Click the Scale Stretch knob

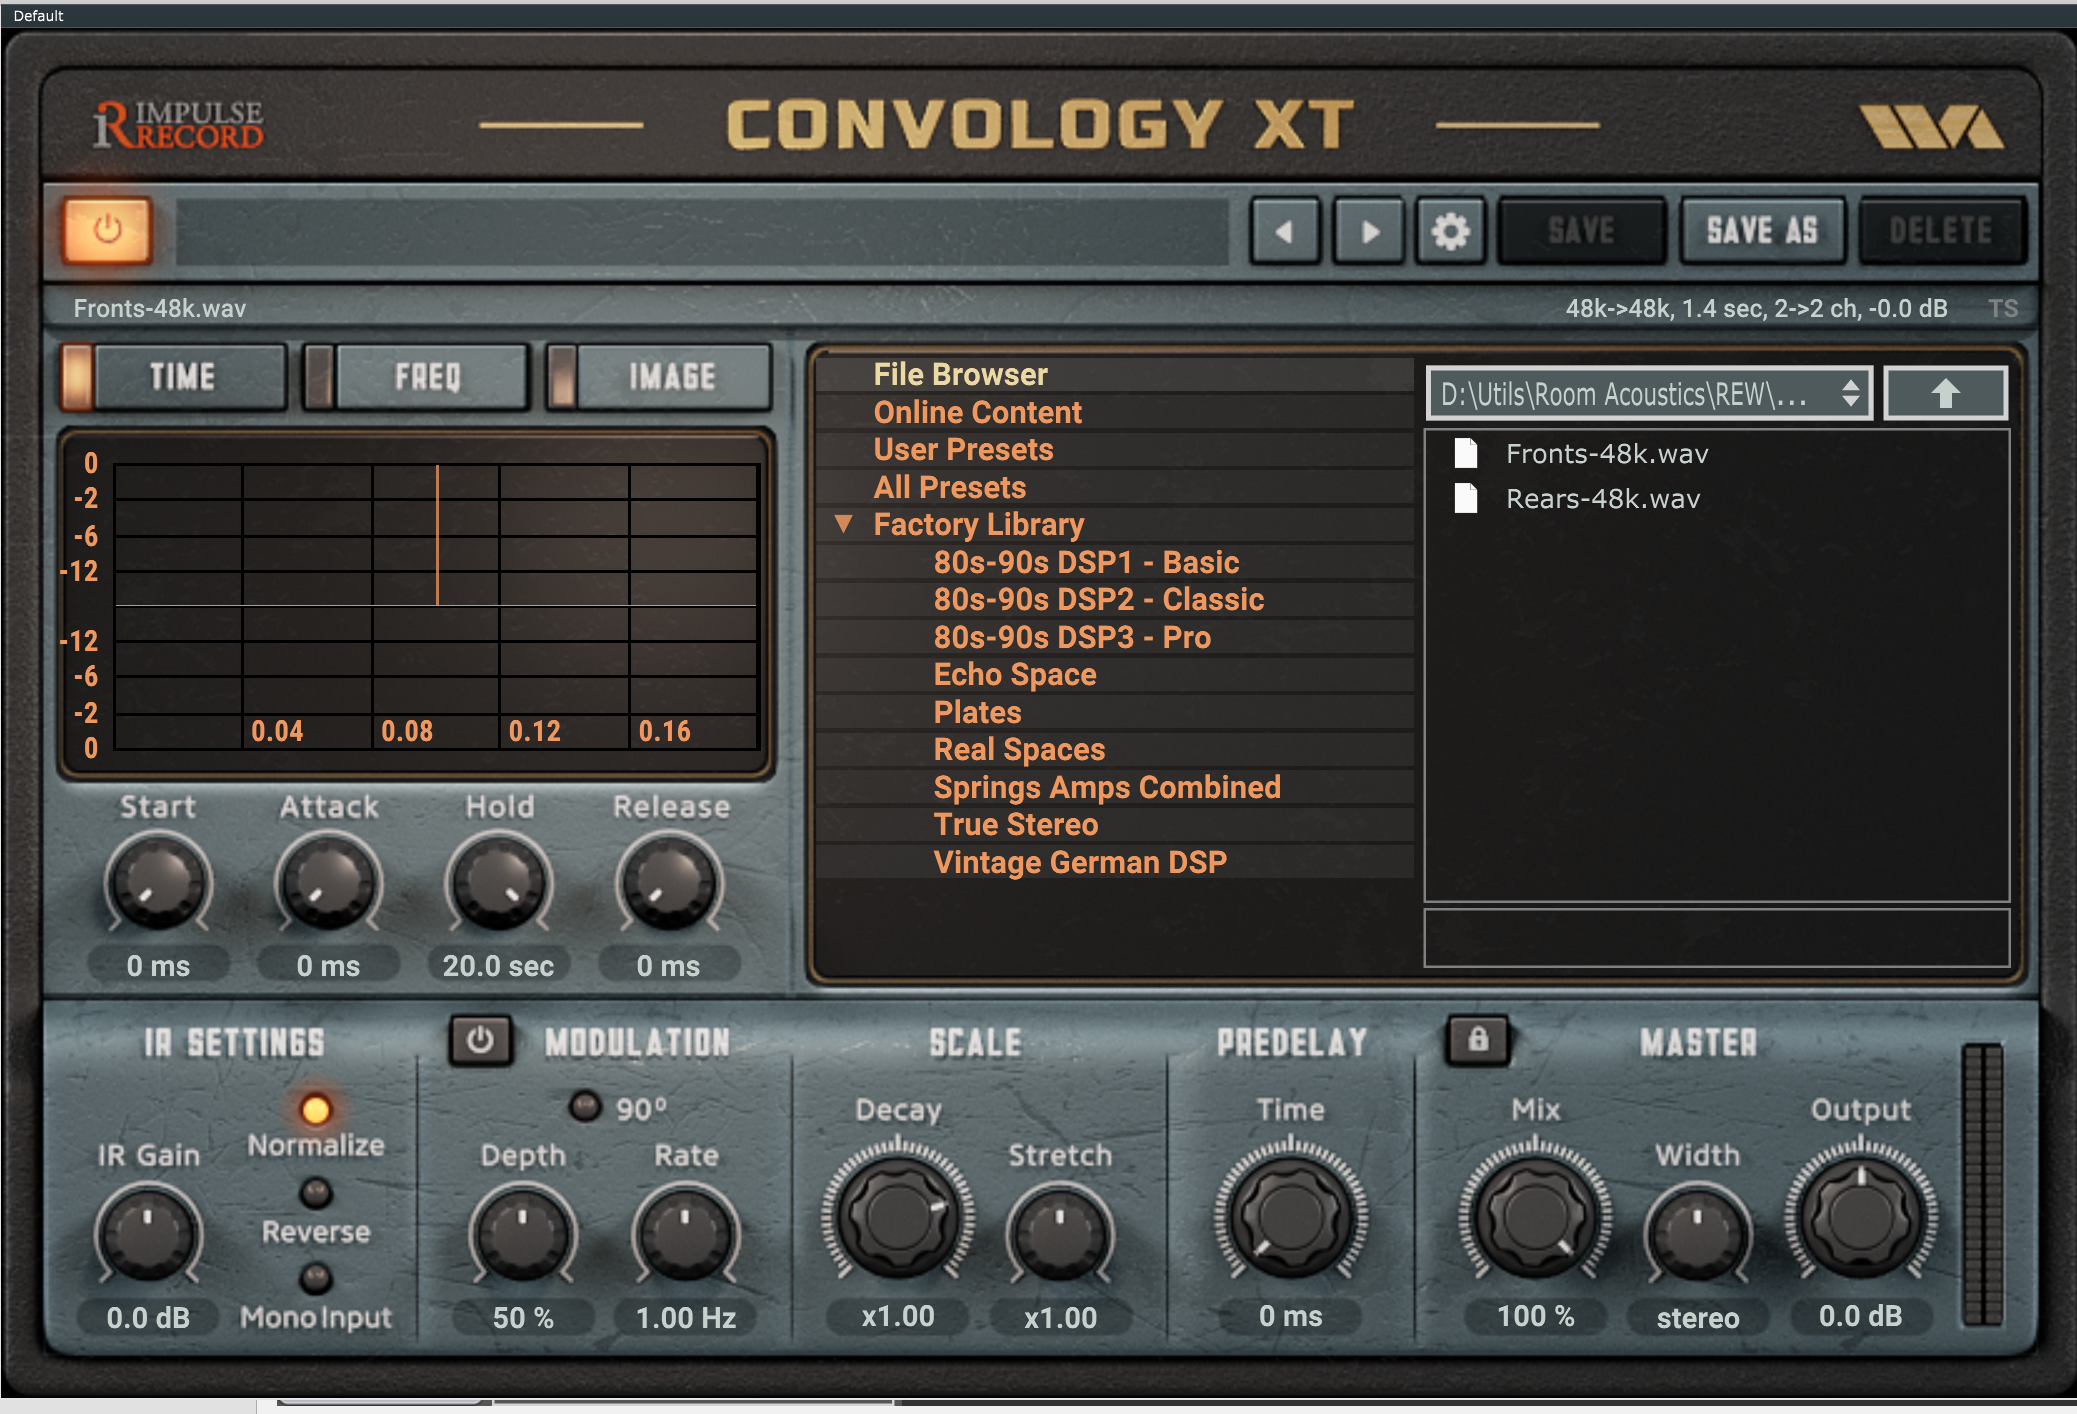pyautogui.click(x=1060, y=1234)
